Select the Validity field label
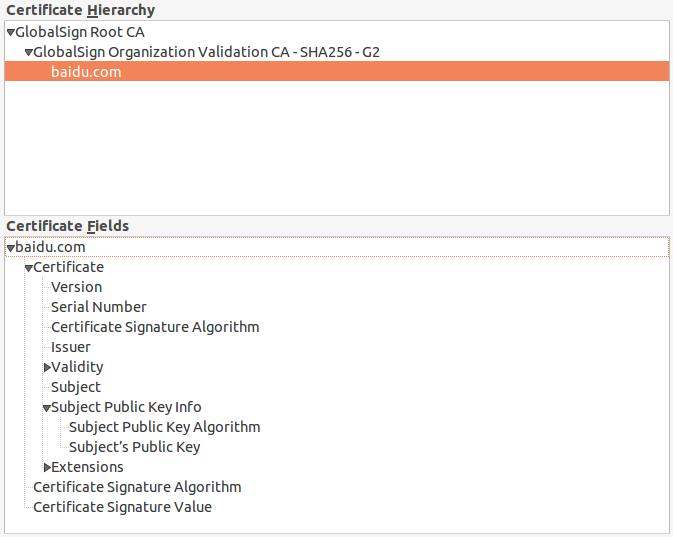The height and width of the screenshot is (537, 673). [x=78, y=367]
